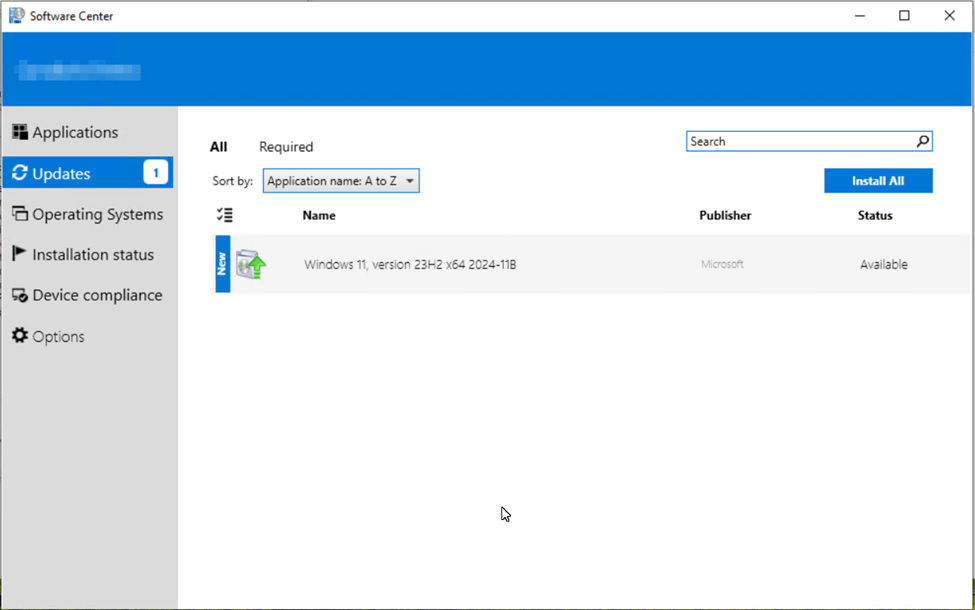
Task: Click the Windows 11 update package icon
Action: point(251,265)
